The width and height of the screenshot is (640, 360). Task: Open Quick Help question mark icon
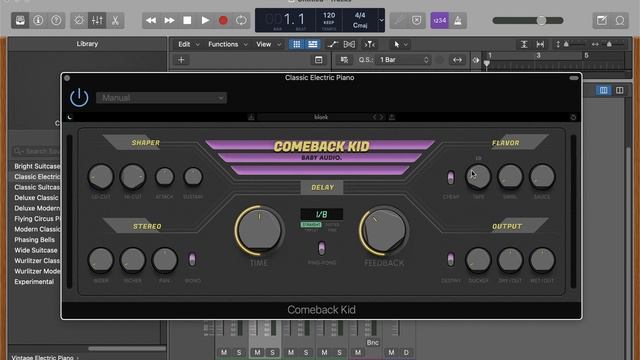tap(56, 20)
